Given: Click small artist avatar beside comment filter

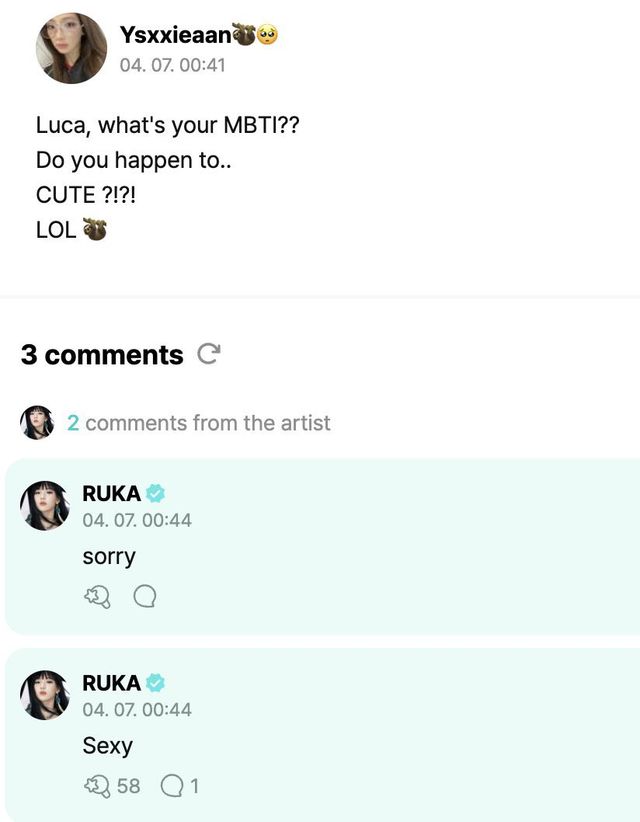Looking at the screenshot, I should click(x=37, y=423).
